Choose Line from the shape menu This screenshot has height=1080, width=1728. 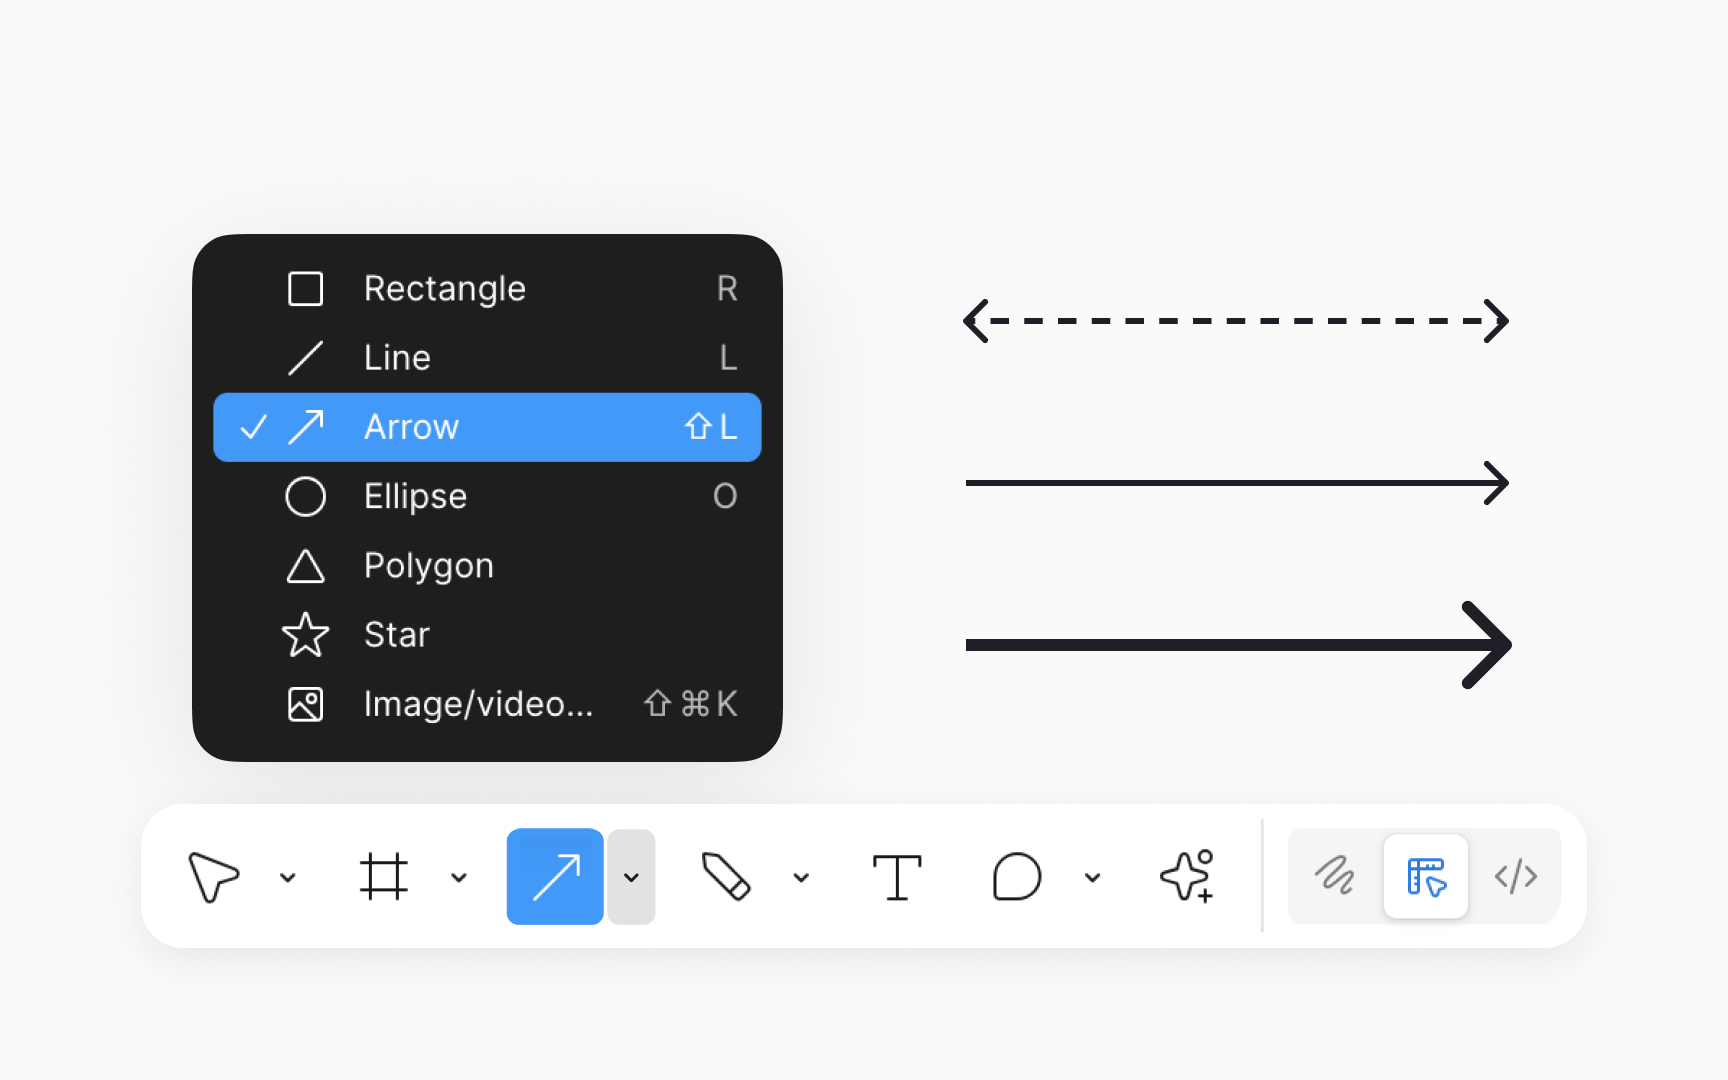tap(487, 358)
